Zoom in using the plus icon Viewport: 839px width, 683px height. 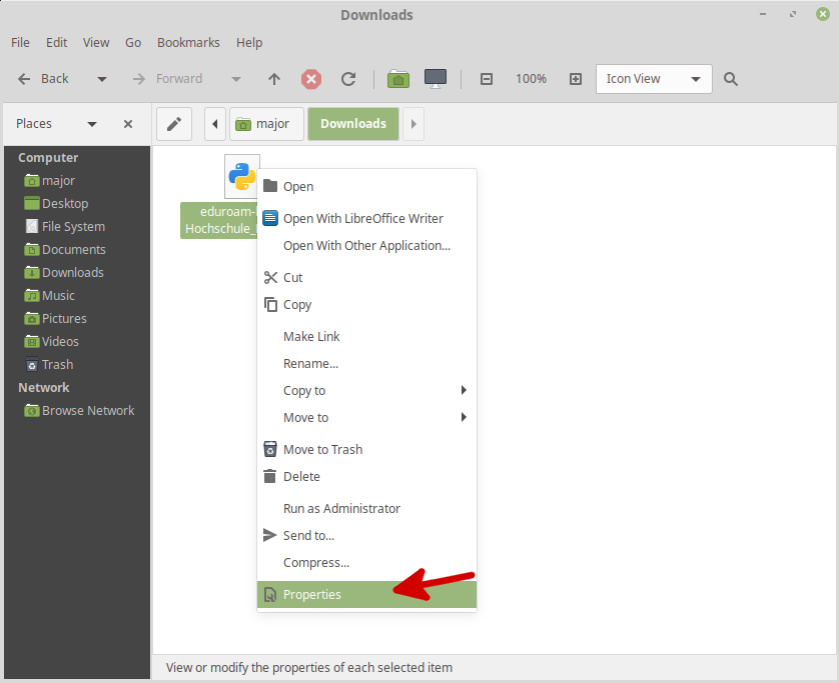tap(575, 79)
